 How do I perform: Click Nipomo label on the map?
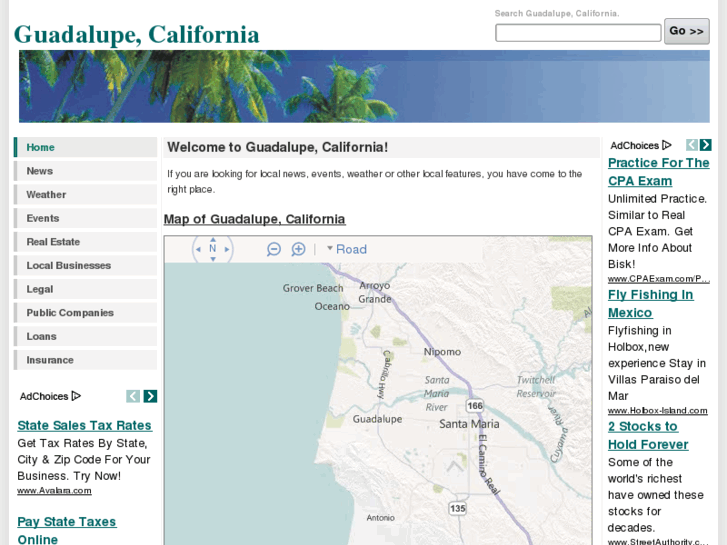click(x=442, y=352)
